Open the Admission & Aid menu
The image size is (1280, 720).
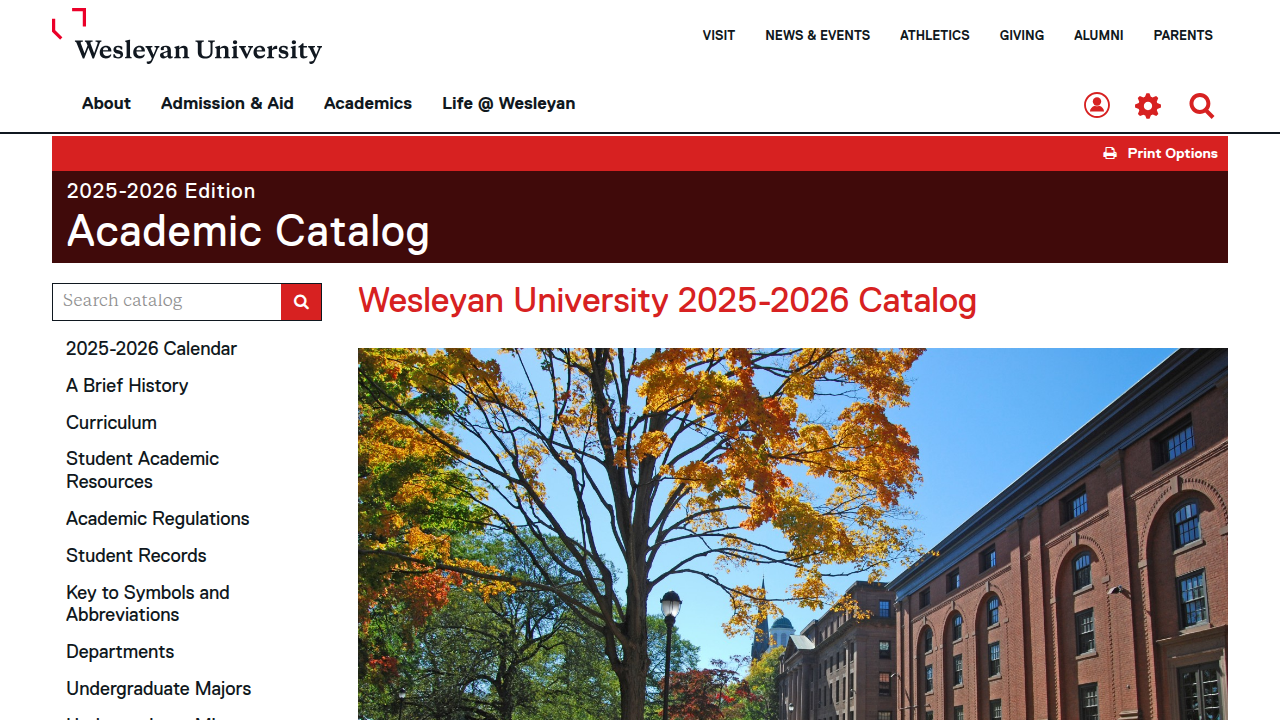tap(227, 103)
